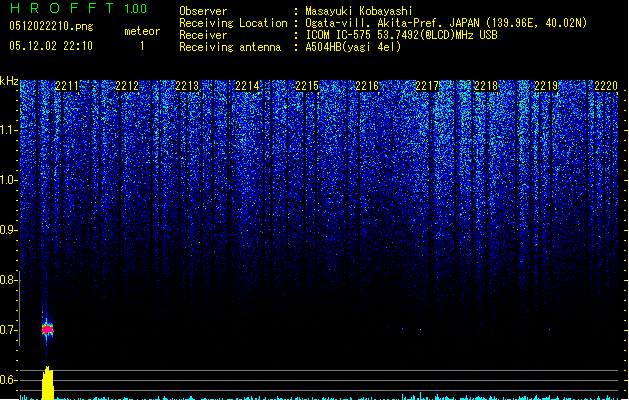This screenshot has height=400, width=629.
Task: Click the 0.9 kHz axis label
Action: coord(8,230)
